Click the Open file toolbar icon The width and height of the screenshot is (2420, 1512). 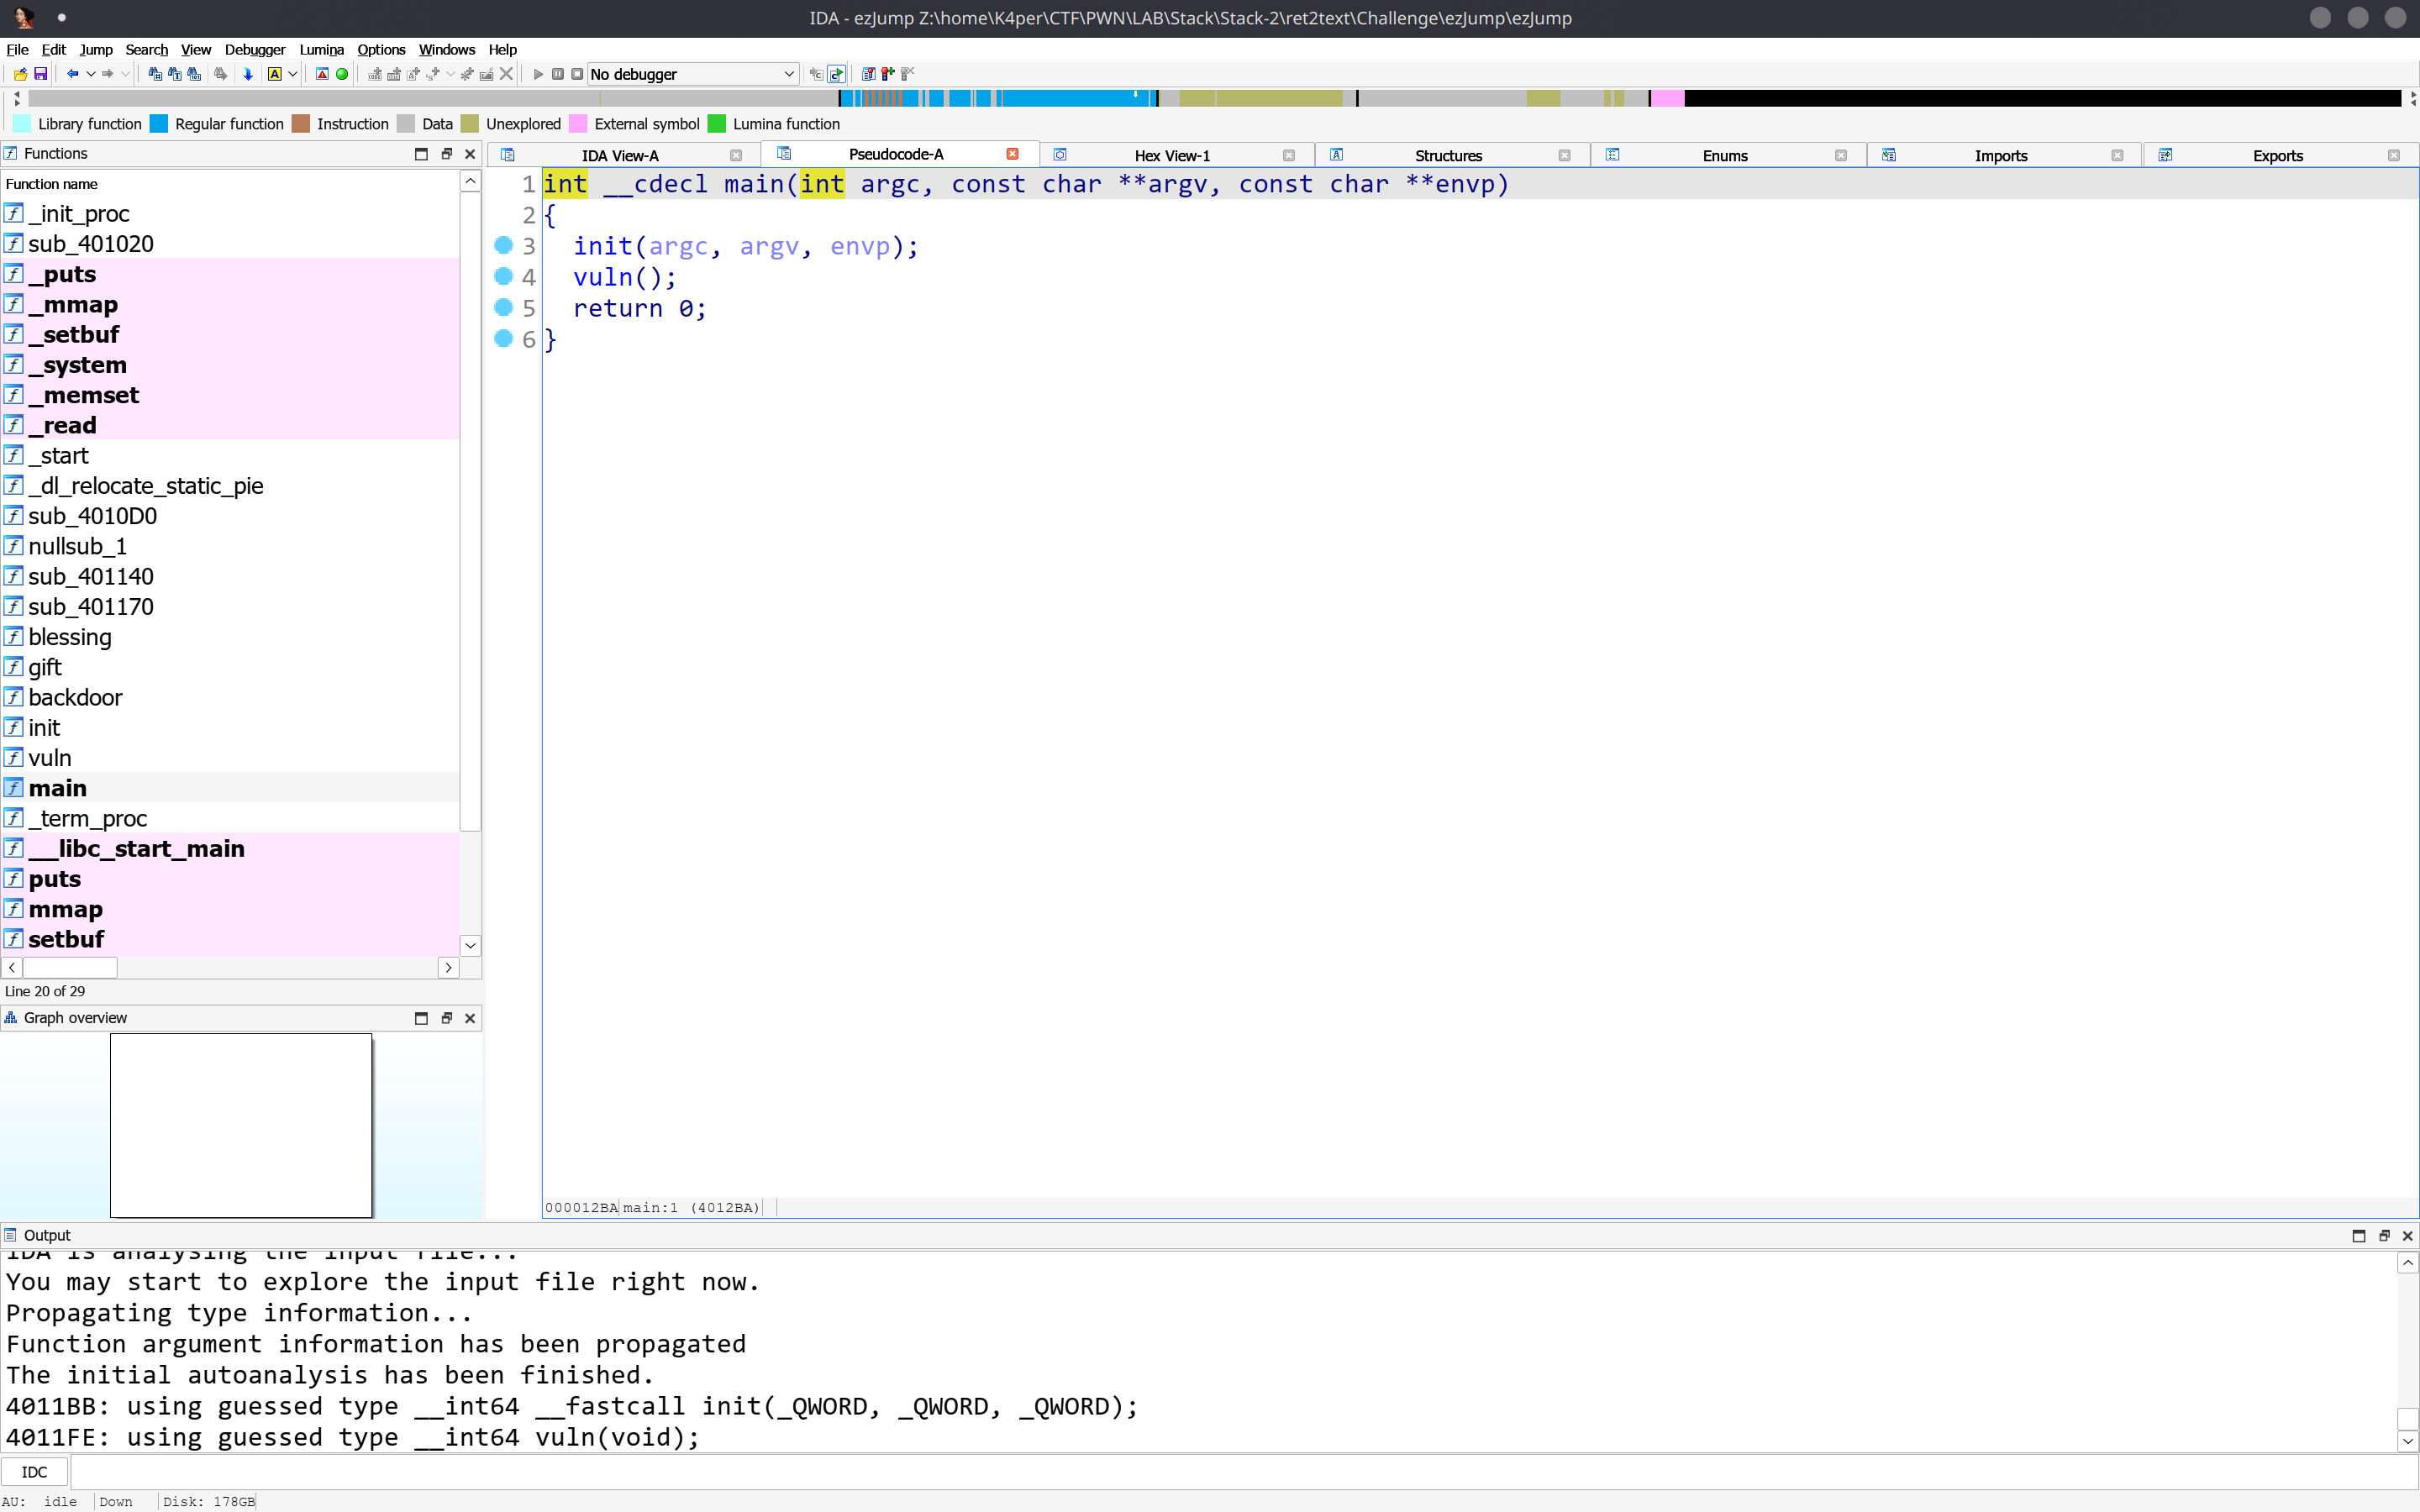click(x=20, y=74)
